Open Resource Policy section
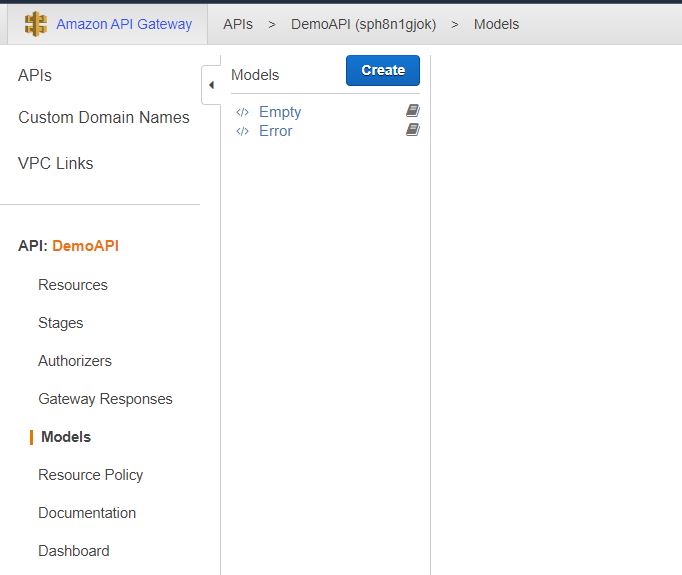 click(90, 475)
